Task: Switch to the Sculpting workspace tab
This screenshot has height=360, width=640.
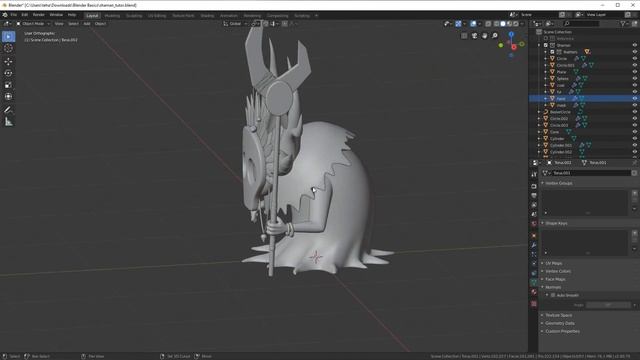Action: (134, 16)
